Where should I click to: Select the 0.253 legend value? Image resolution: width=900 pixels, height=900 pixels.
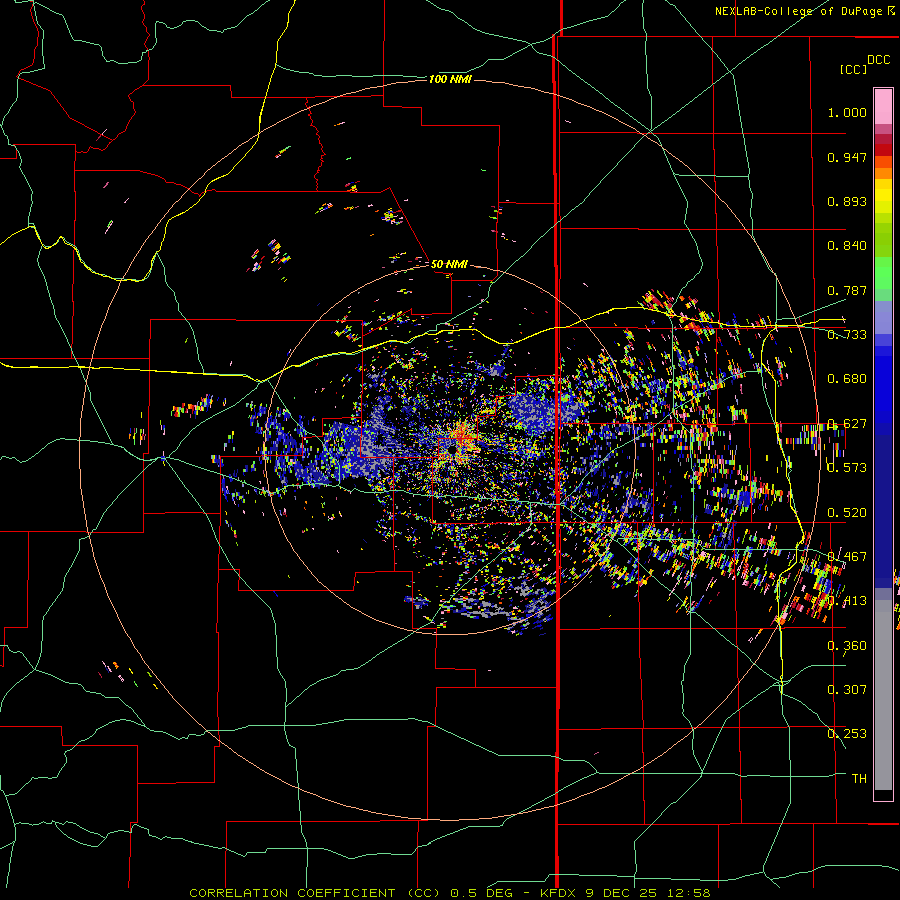pyautogui.click(x=847, y=734)
